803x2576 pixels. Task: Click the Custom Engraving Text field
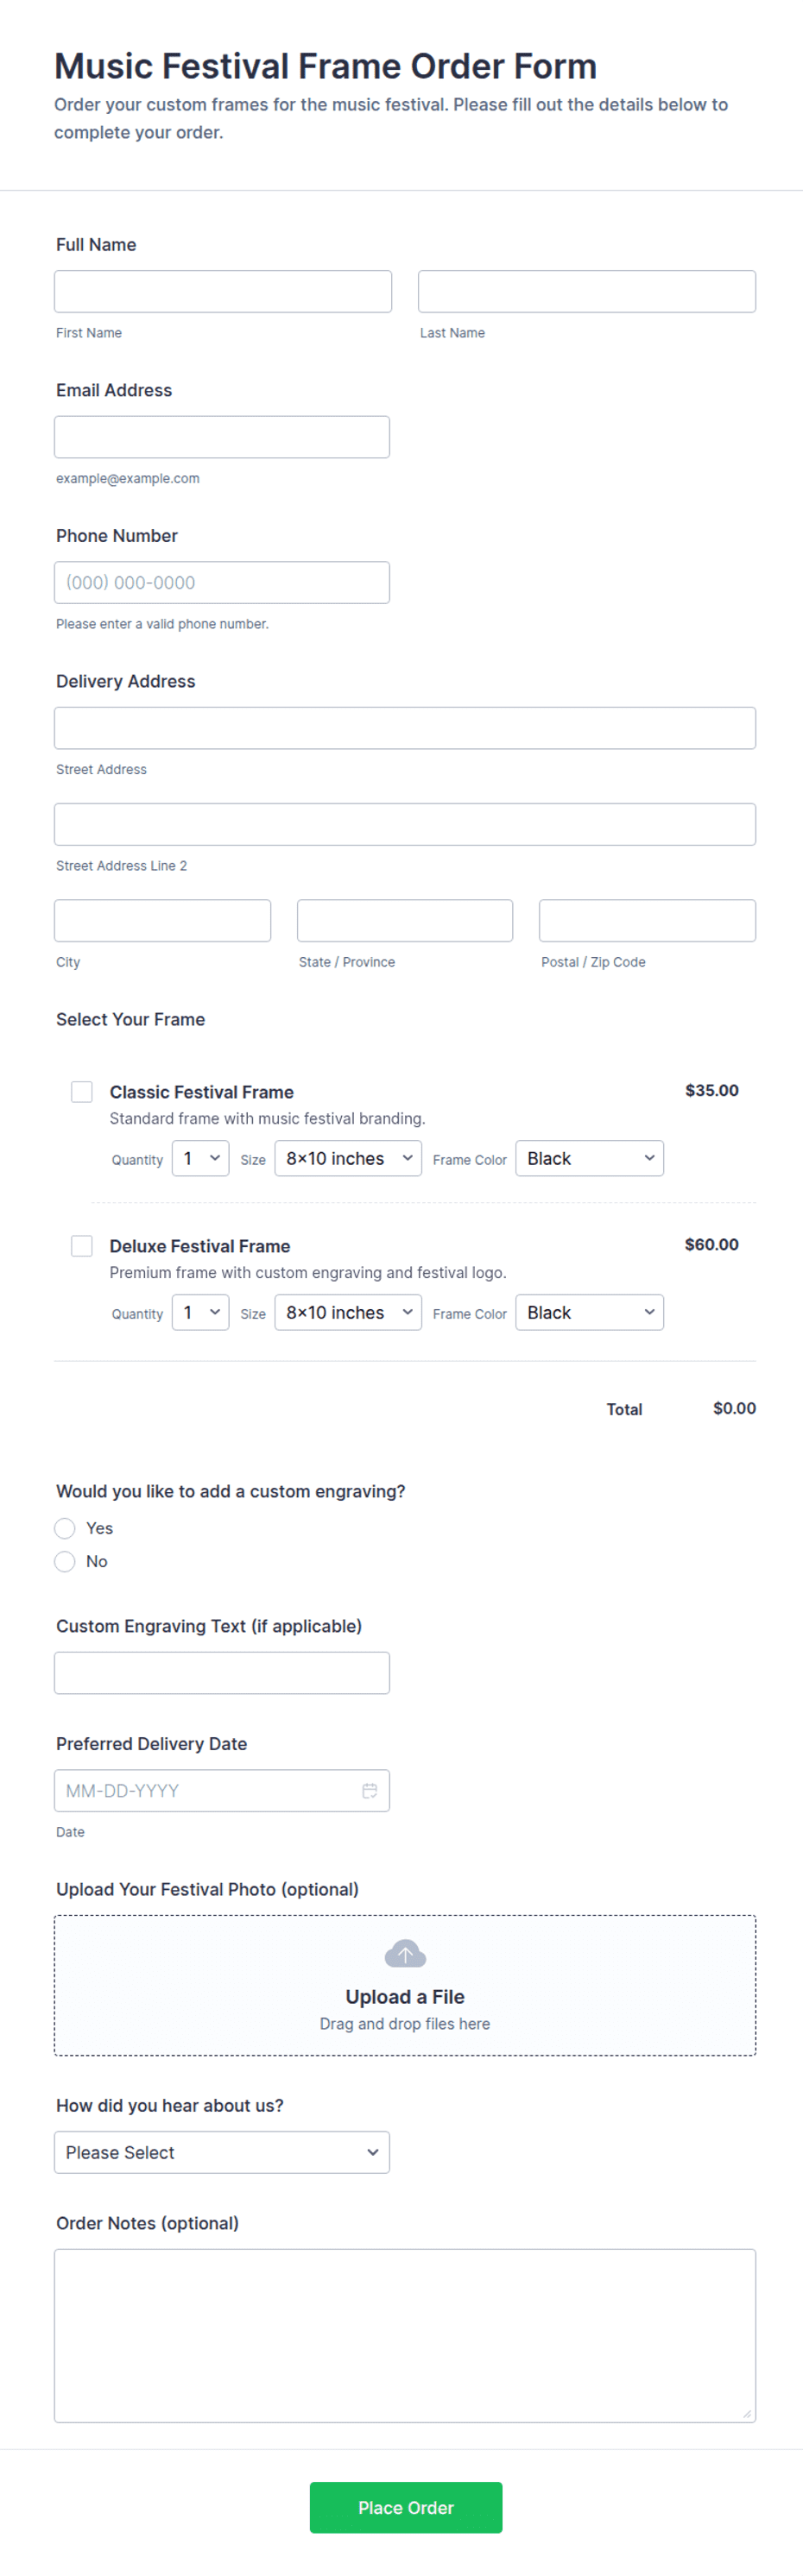[222, 1673]
